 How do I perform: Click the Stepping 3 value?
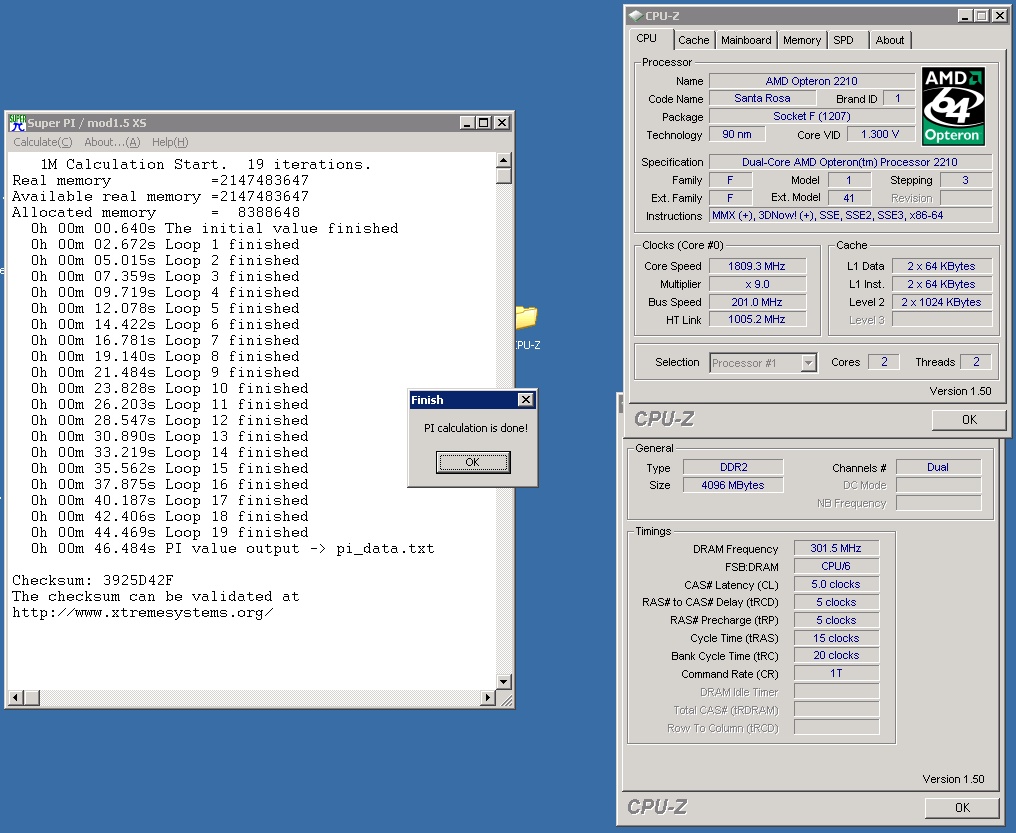pos(965,180)
